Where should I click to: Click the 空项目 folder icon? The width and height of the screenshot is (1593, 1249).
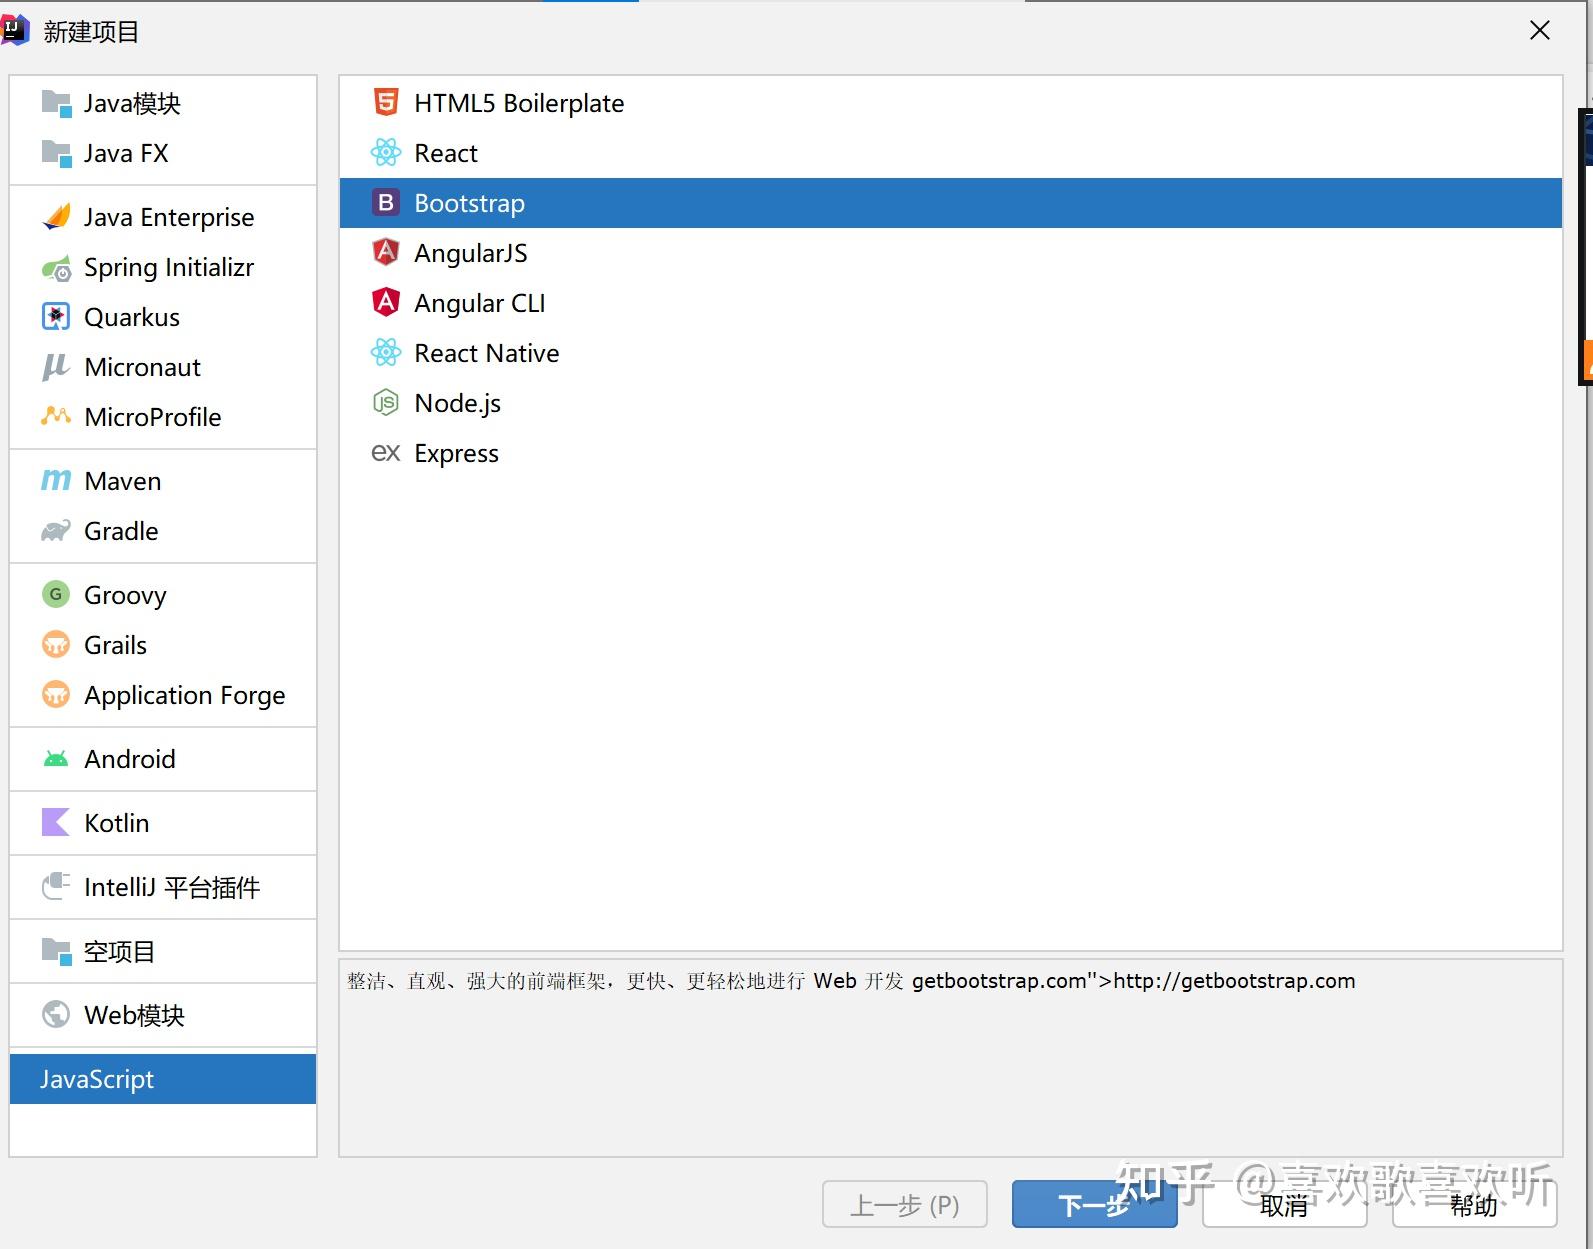(x=56, y=951)
